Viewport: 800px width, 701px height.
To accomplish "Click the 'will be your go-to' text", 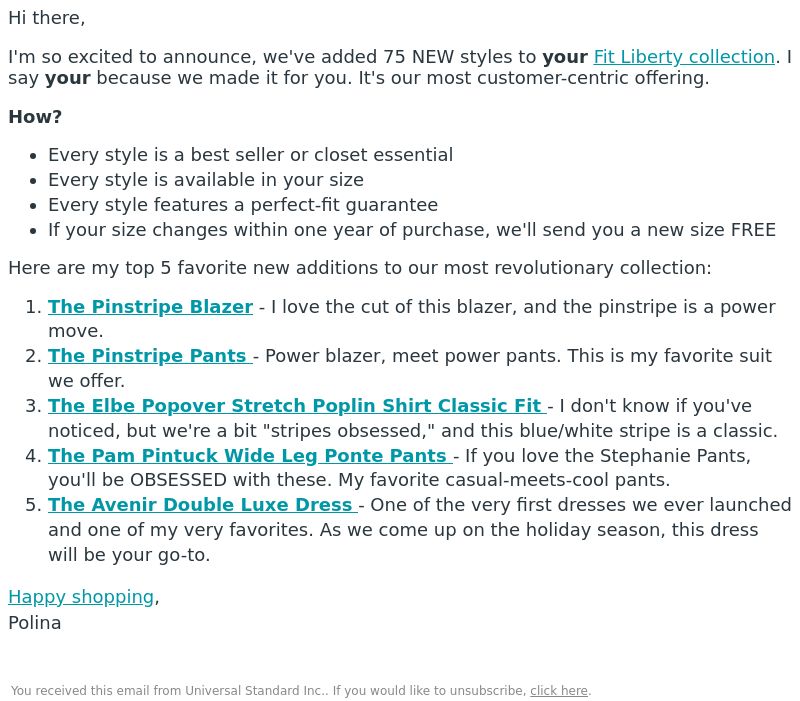I will [x=129, y=555].
